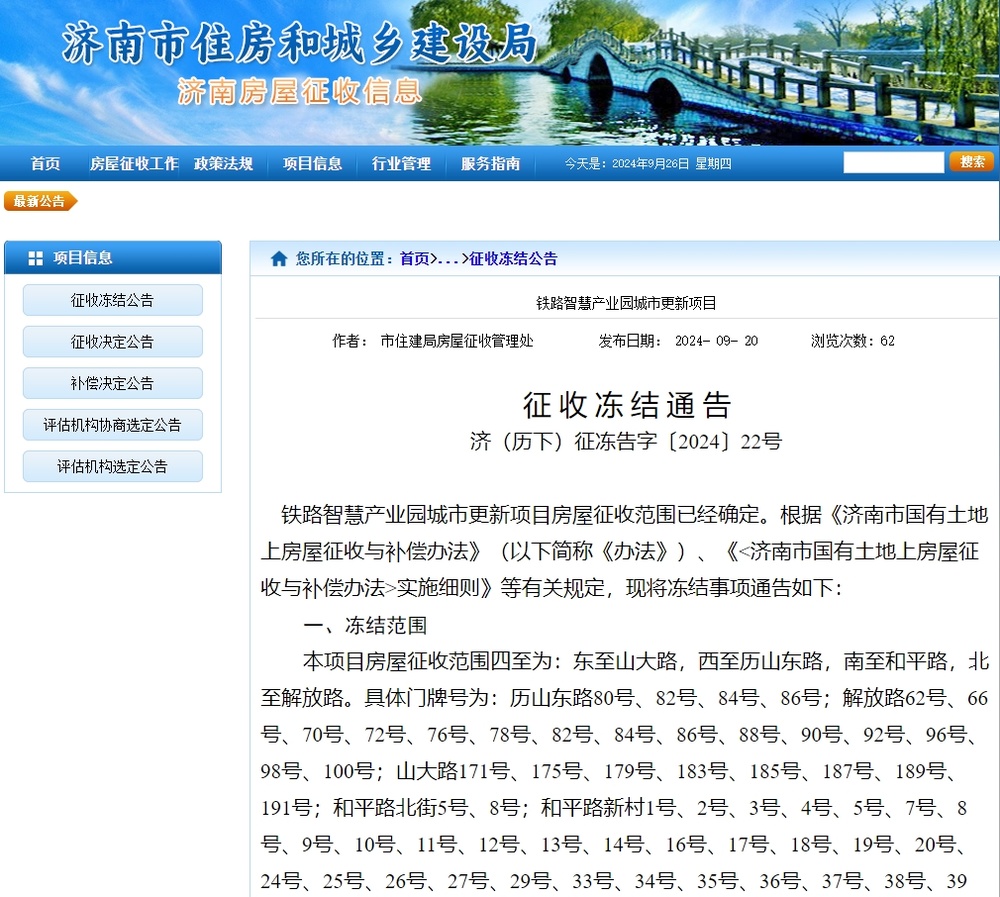1000x897 pixels.
Task: Click the publish date 2024-09-20
Action: click(x=716, y=341)
